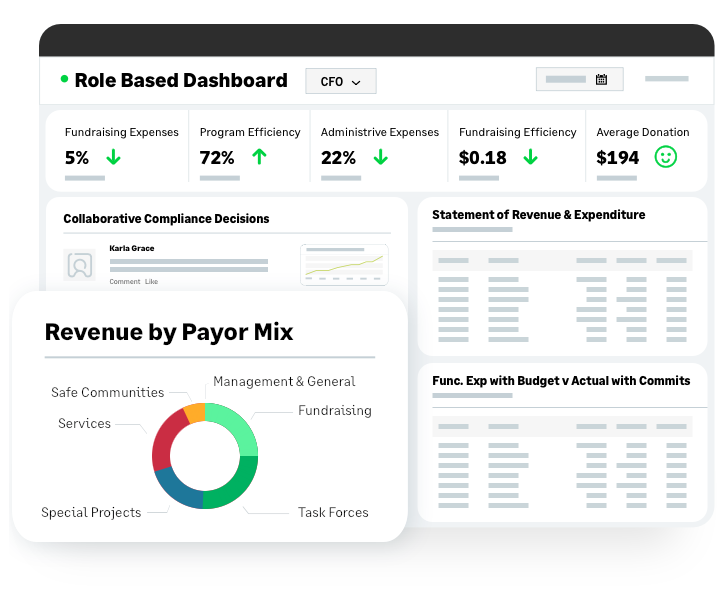
Task: Open Func. Exp with Budget v Actual title
Action: tap(561, 381)
